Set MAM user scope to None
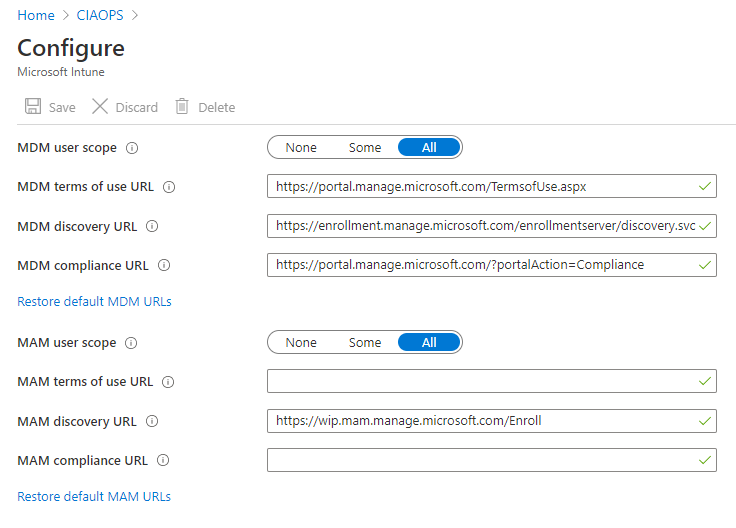736x528 pixels. [301, 343]
